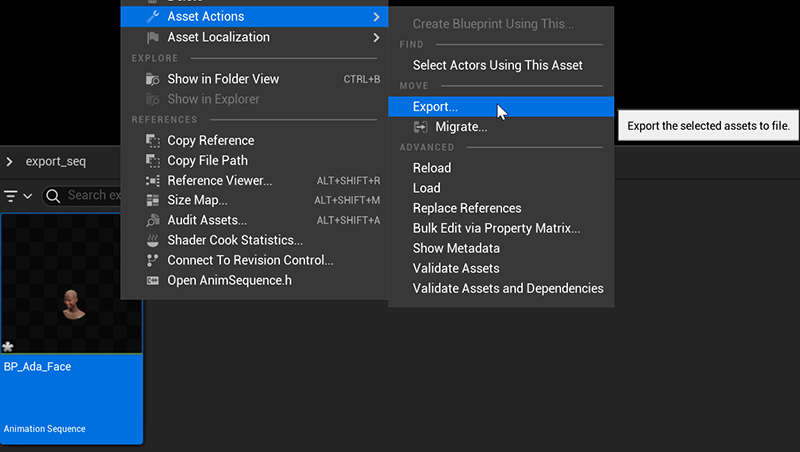Click the export_seq folder breadcrumb
Image resolution: width=800 pixels, height=452 pixels.
56,162
